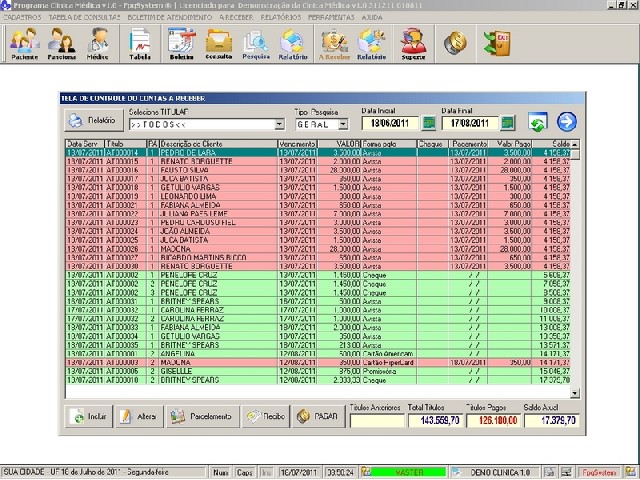Screen dimensions: 640x480
Task: Click the Total Títulos value 143.559,70
Action: pos(435,420)
